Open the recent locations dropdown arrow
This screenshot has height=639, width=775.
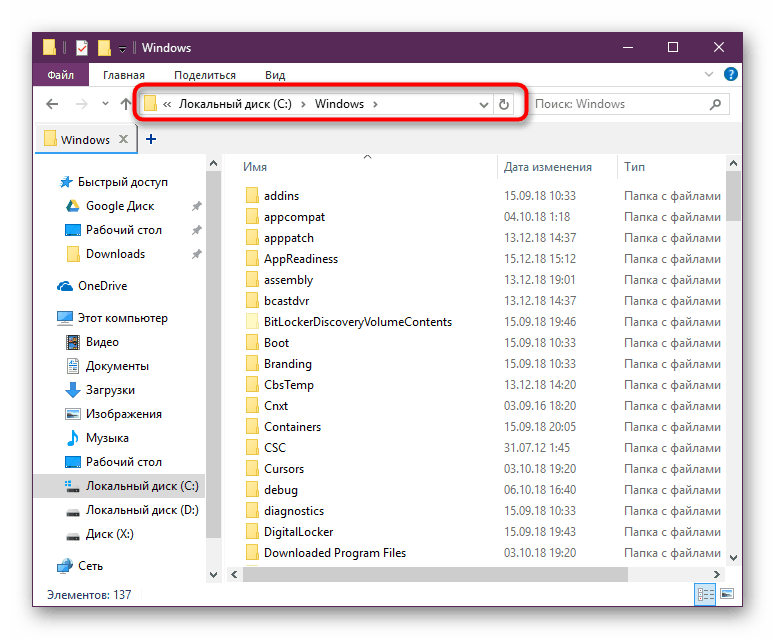(105, 104)
